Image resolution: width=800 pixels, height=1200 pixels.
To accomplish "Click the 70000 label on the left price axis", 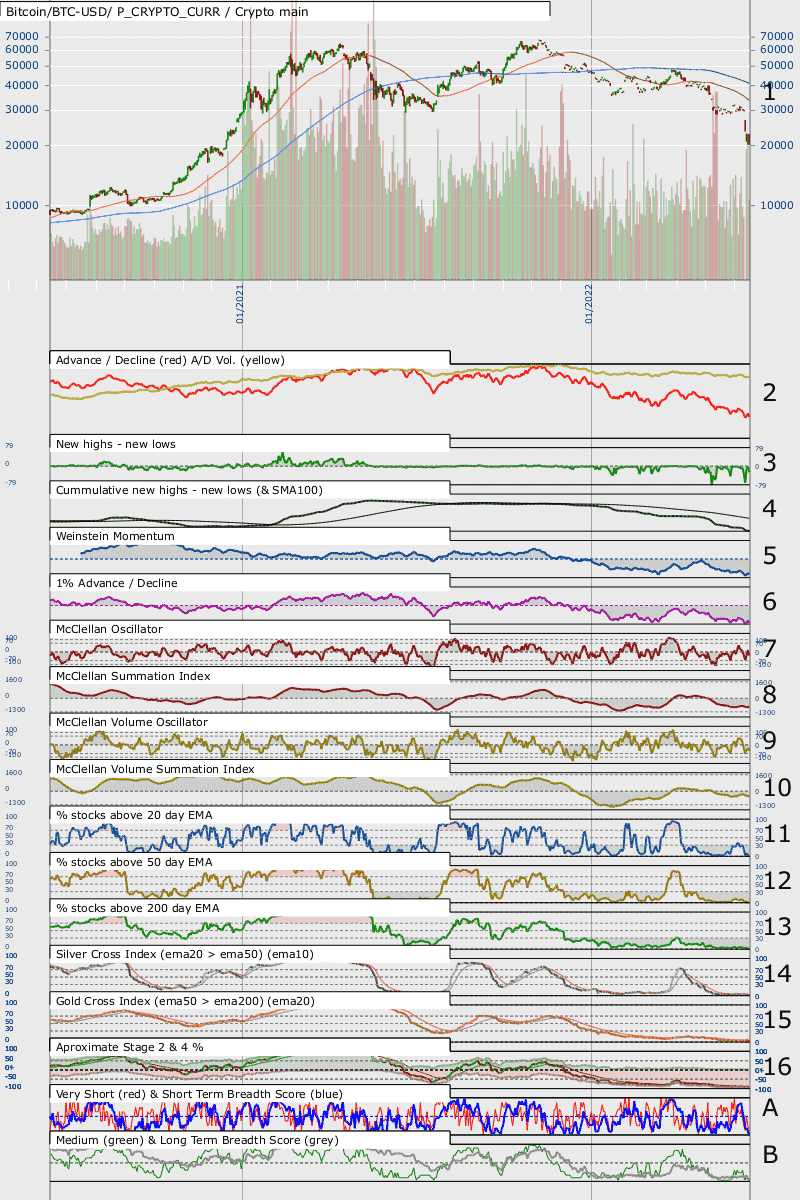I will 21,36.
